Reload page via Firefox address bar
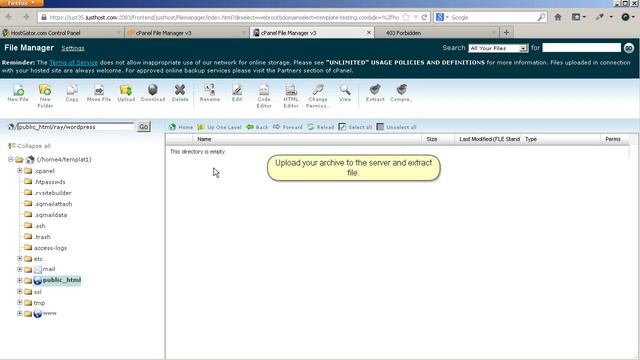 click(424, 17)
